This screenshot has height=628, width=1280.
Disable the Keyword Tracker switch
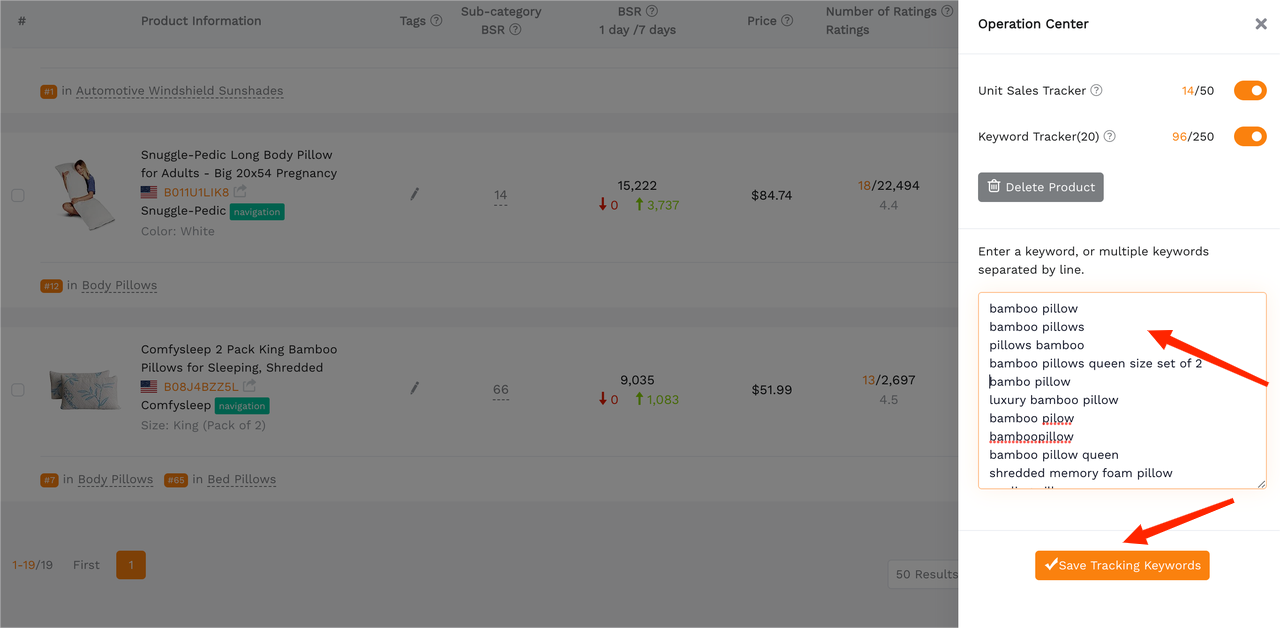pyautogui.click(x=1250, y=136)
